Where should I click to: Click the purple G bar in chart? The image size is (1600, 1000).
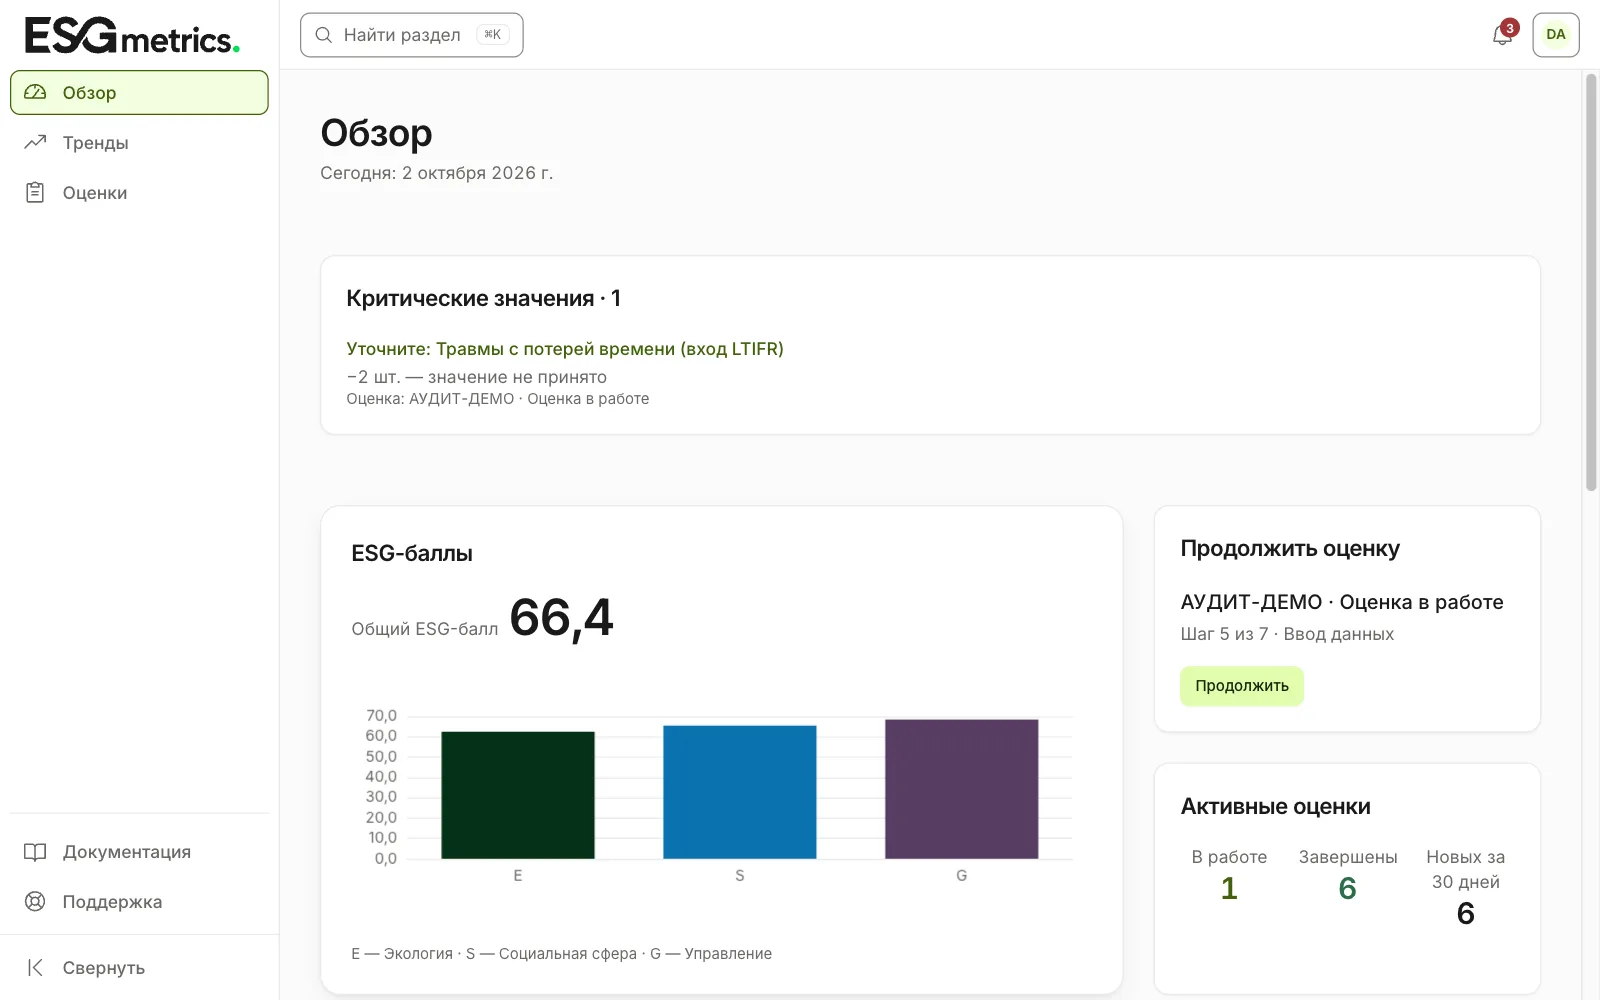click(x=962, y=789)
